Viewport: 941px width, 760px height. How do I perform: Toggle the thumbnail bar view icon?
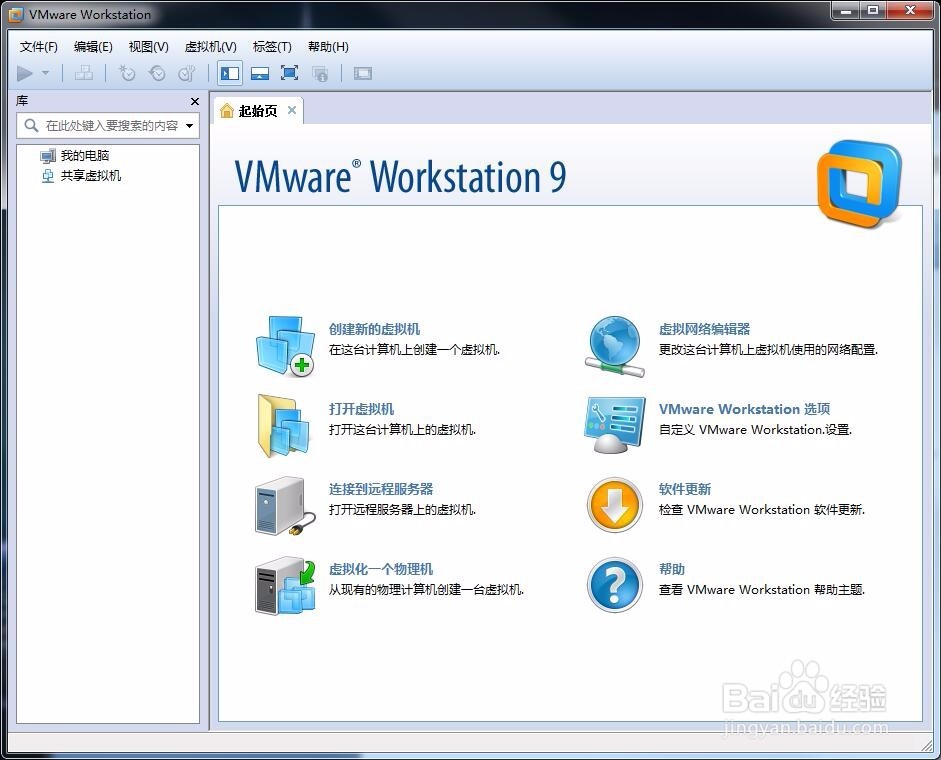pyautogui.click(x=260, y=73)
